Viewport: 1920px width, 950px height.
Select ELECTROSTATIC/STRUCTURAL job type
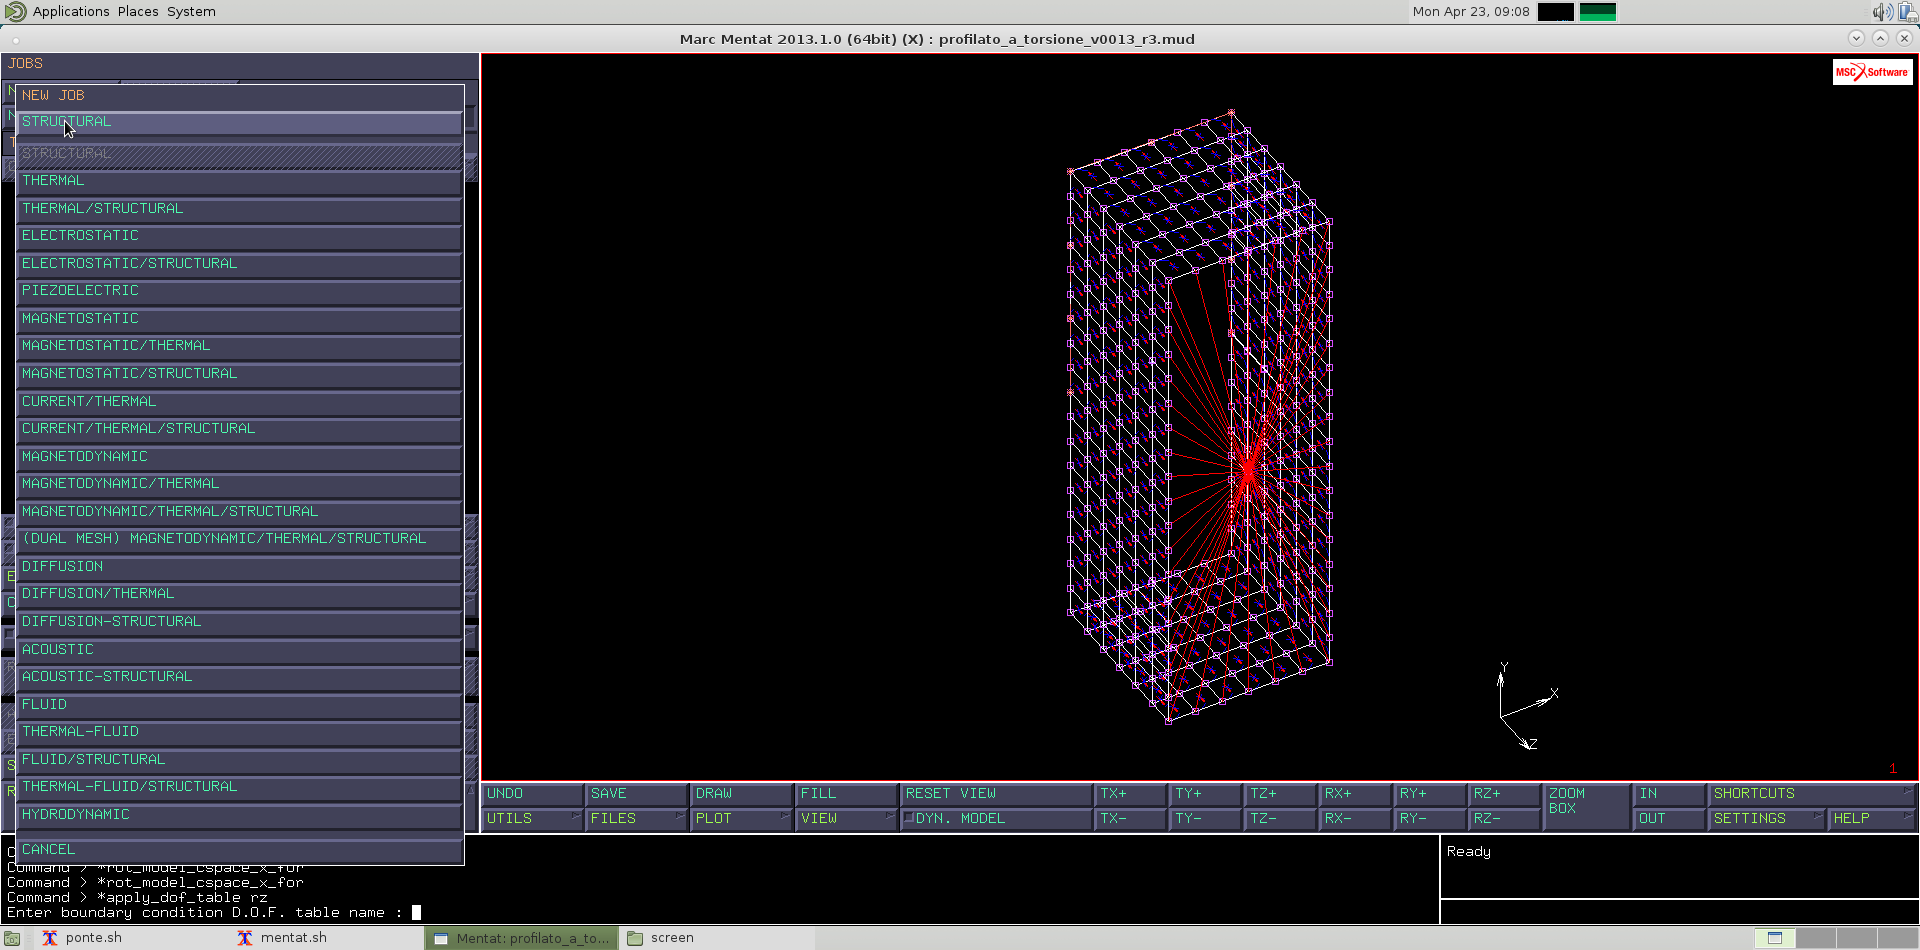(x=239, y=264)
